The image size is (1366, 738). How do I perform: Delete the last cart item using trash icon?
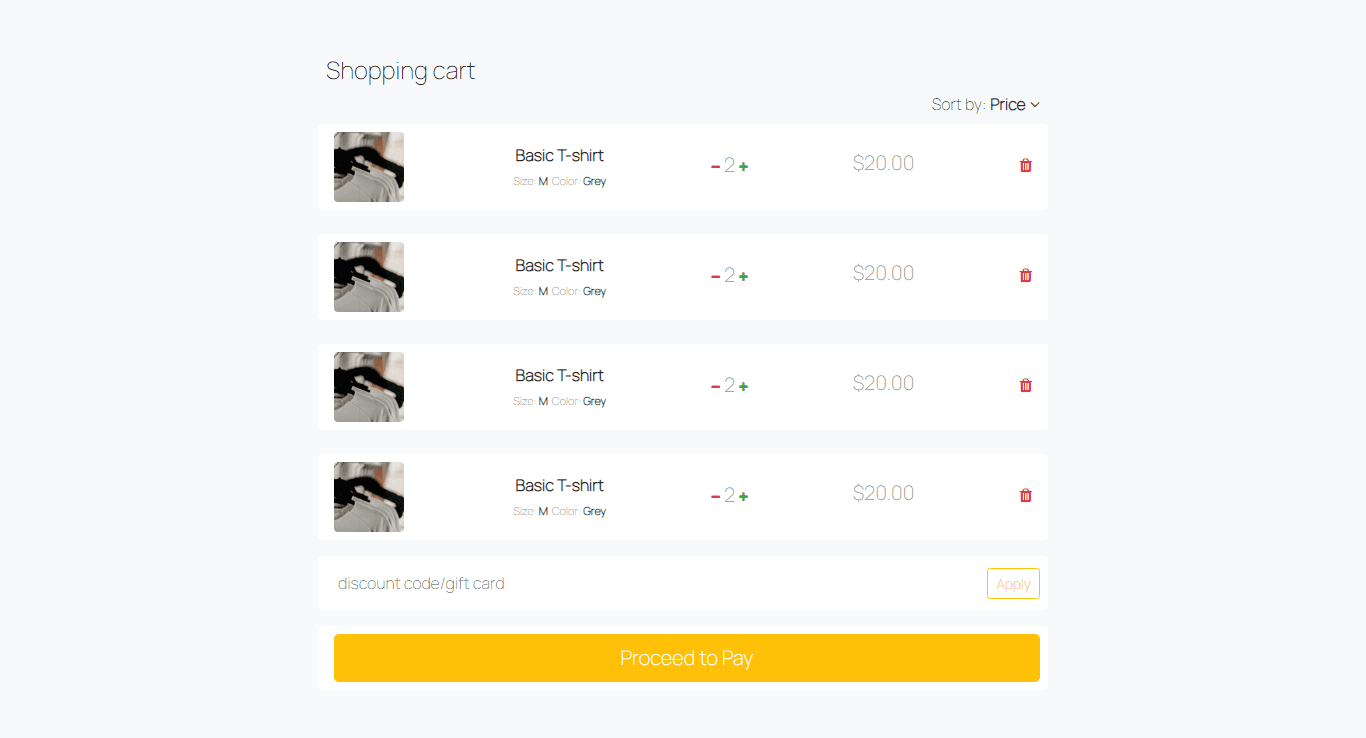[1025, 494]
